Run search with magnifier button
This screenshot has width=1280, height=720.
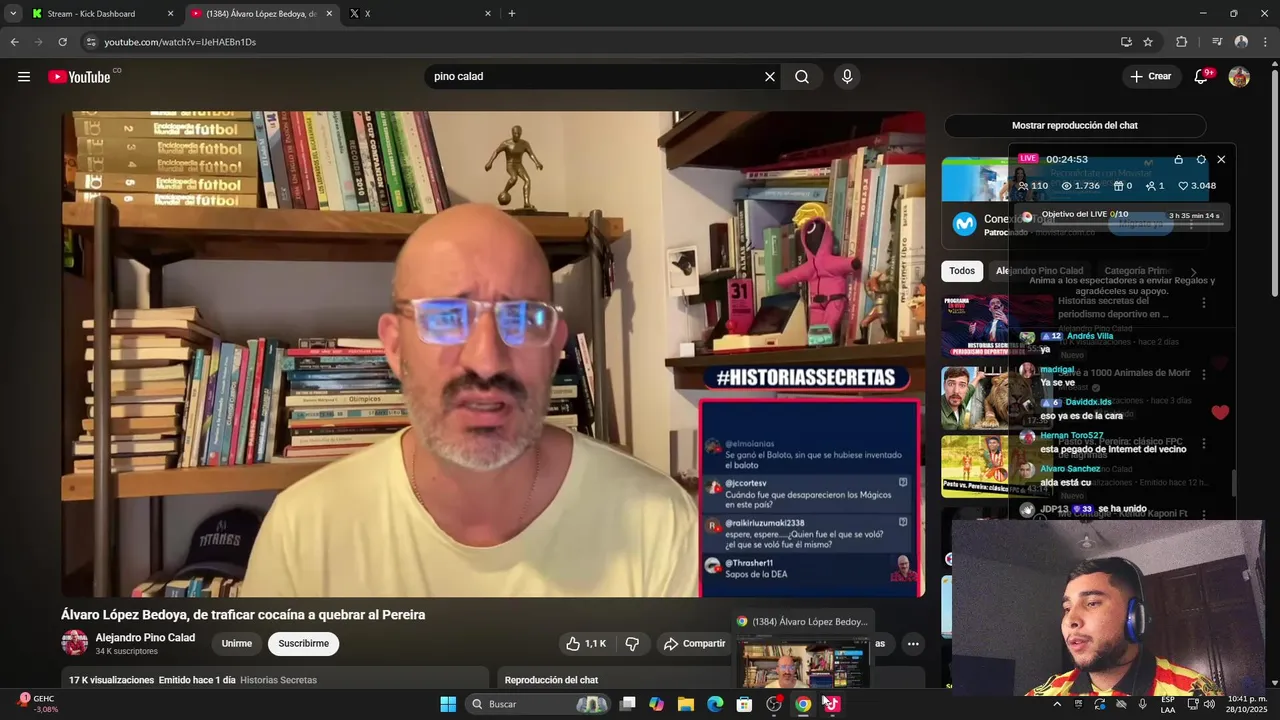click(x=802, y=77)
